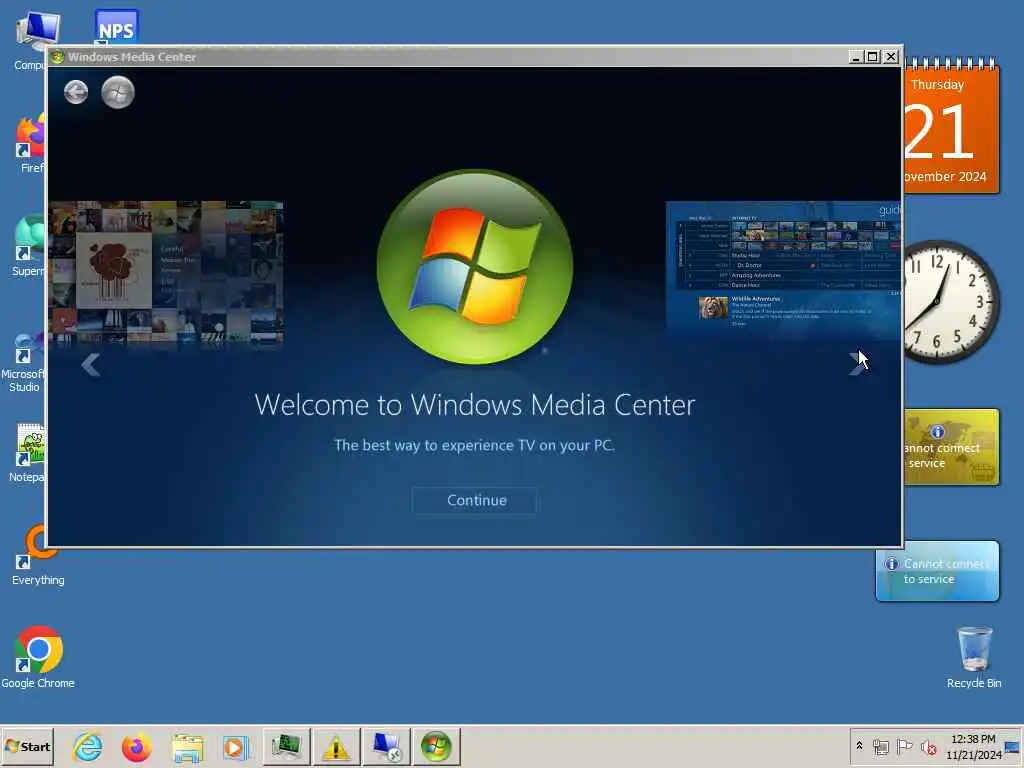
Task: Launch Internet Explorer from the taskbar
Action: coord(88,747)
